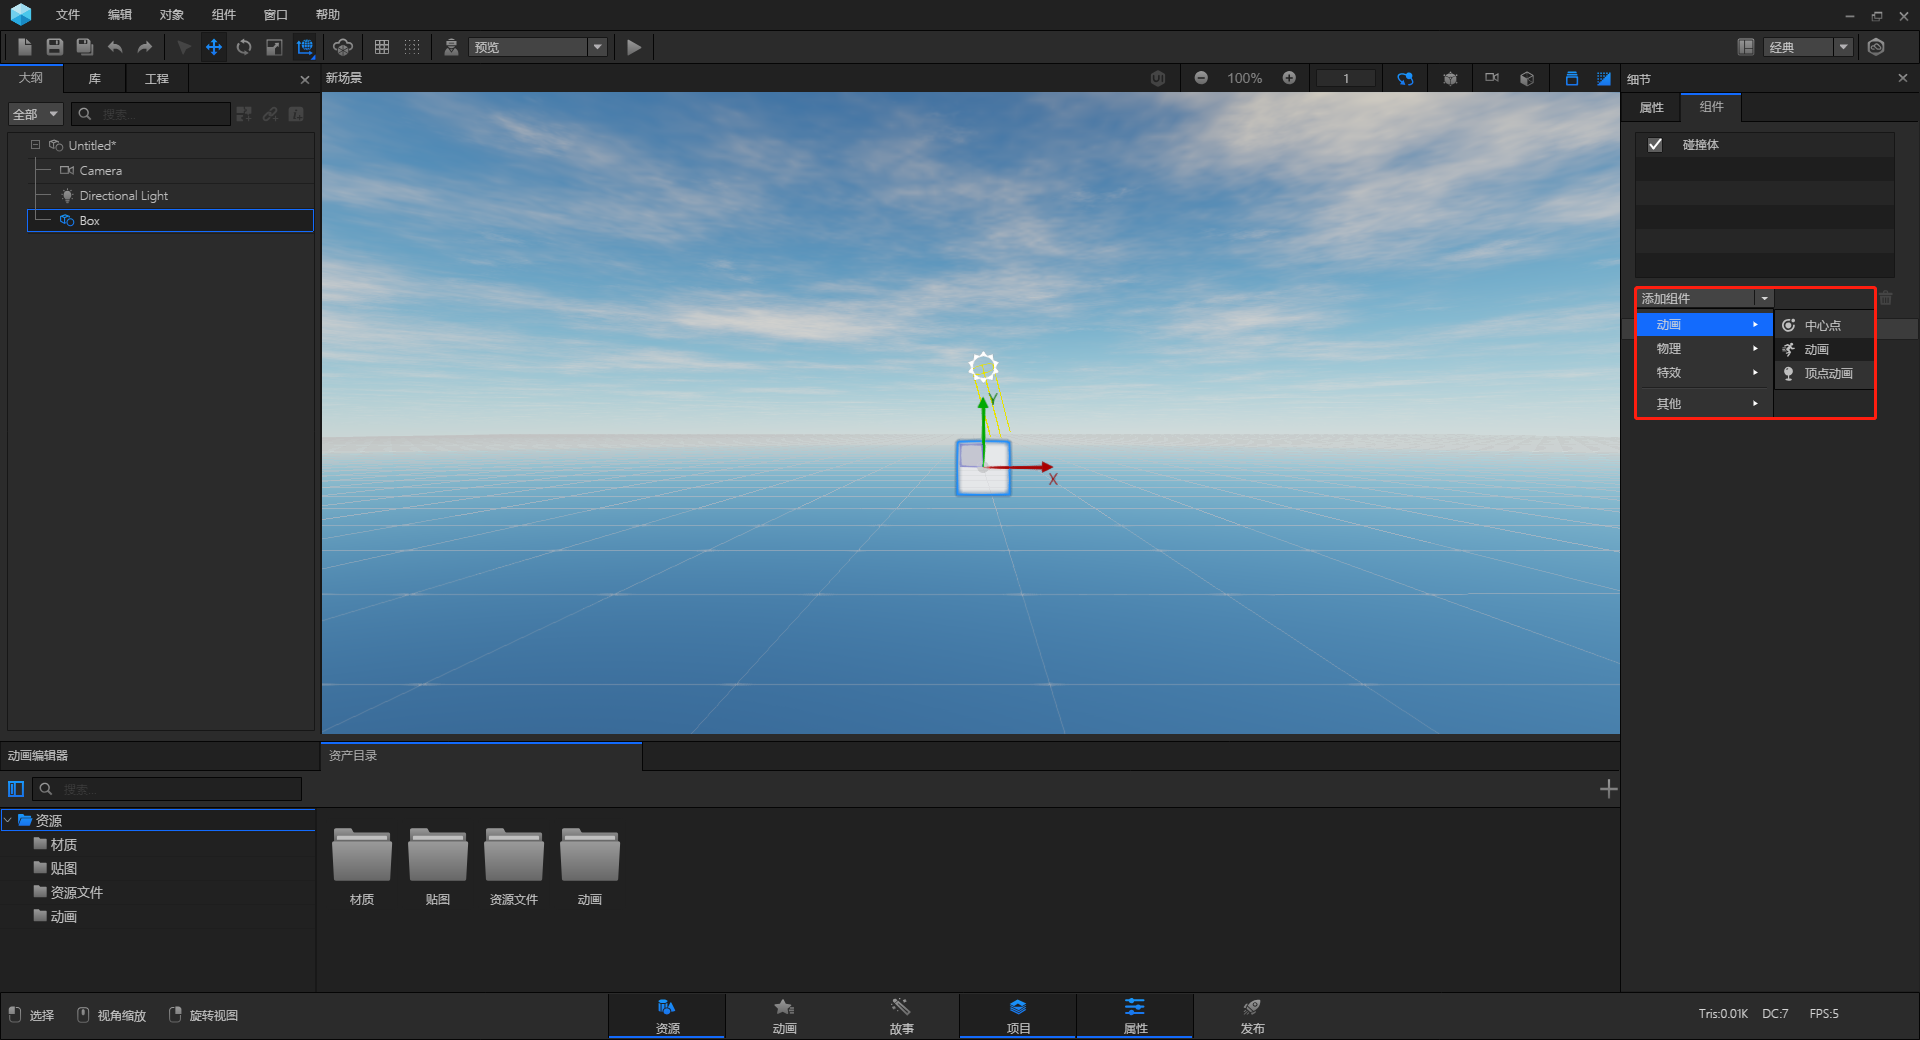Click the cloud model icon
Image resolution: width=1920 pixels, height=1040 pixels.
(x=343, y=47)
